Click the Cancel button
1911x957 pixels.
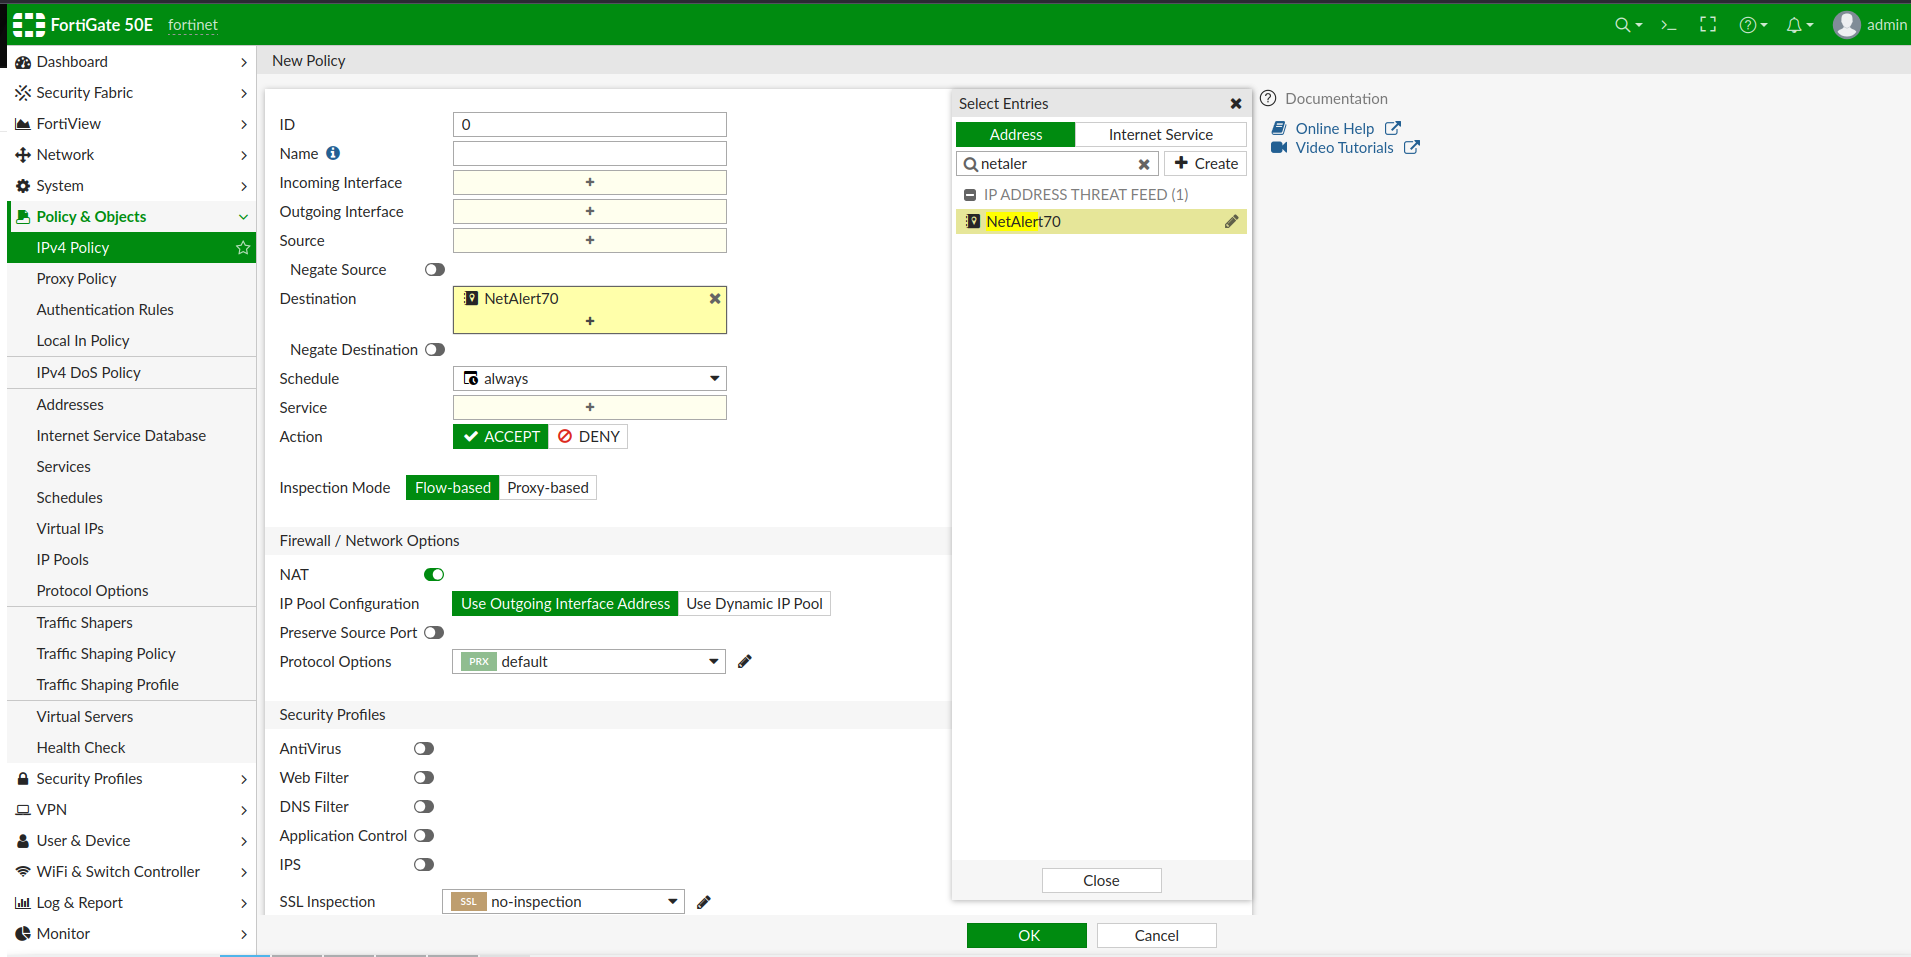[x=1157, y=936]
